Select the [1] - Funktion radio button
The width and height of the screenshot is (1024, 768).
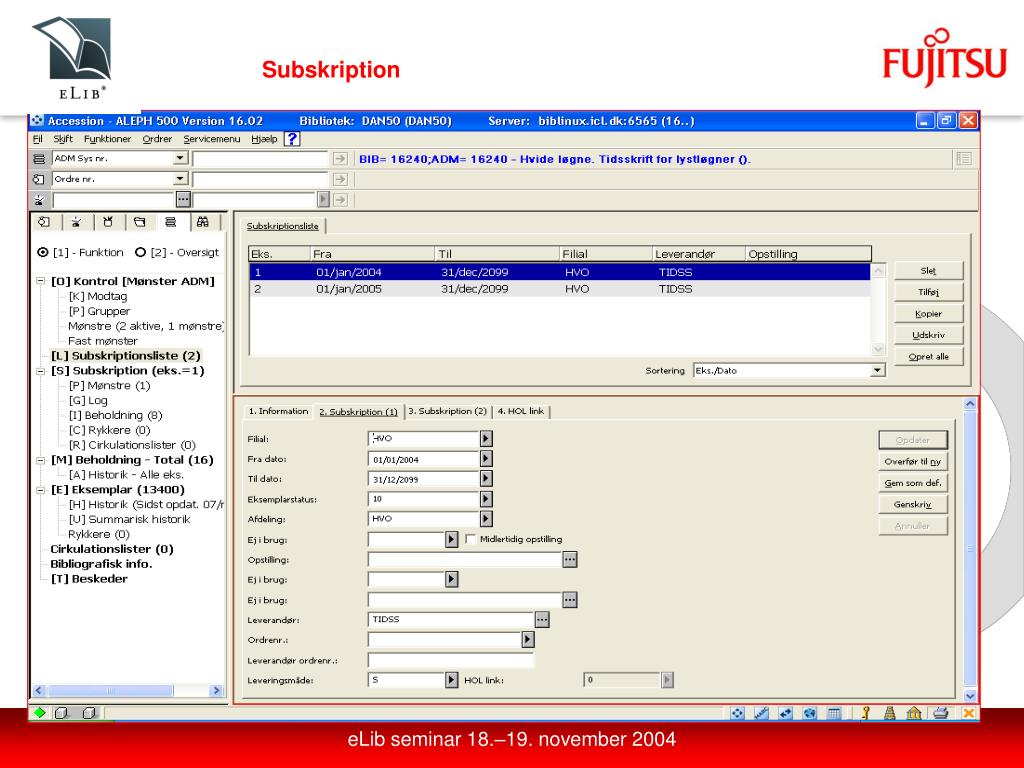(43, 252)
